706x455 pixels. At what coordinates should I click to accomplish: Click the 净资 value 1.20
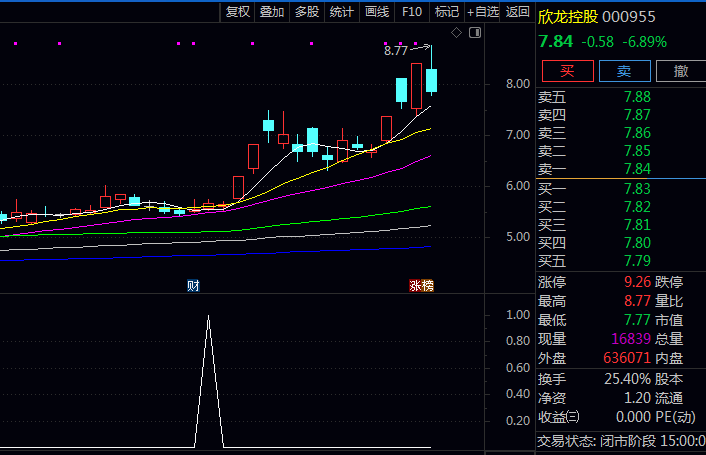pyautogui.click(x=637, y=398)
